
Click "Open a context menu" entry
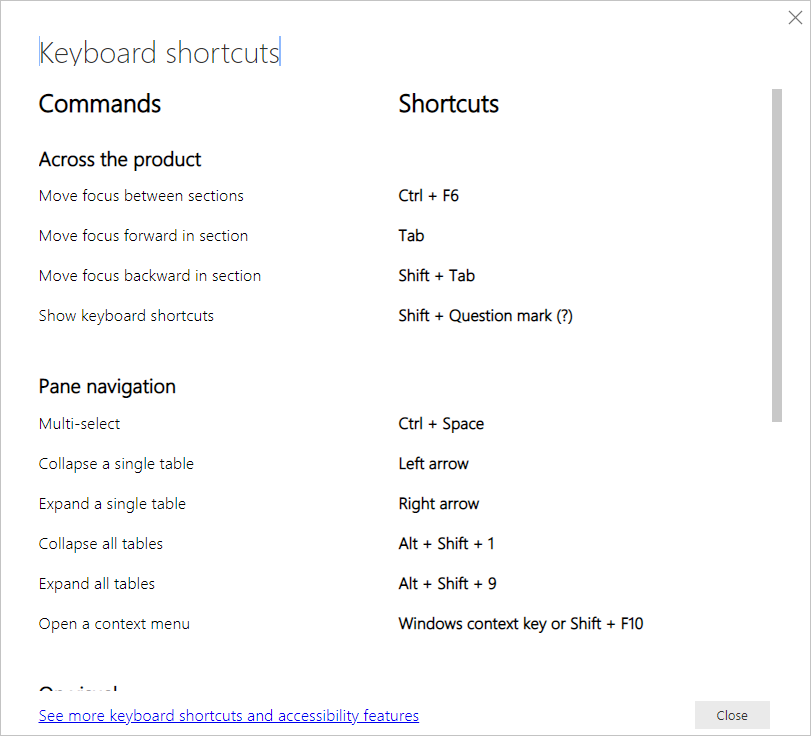[x=114, y=623]
